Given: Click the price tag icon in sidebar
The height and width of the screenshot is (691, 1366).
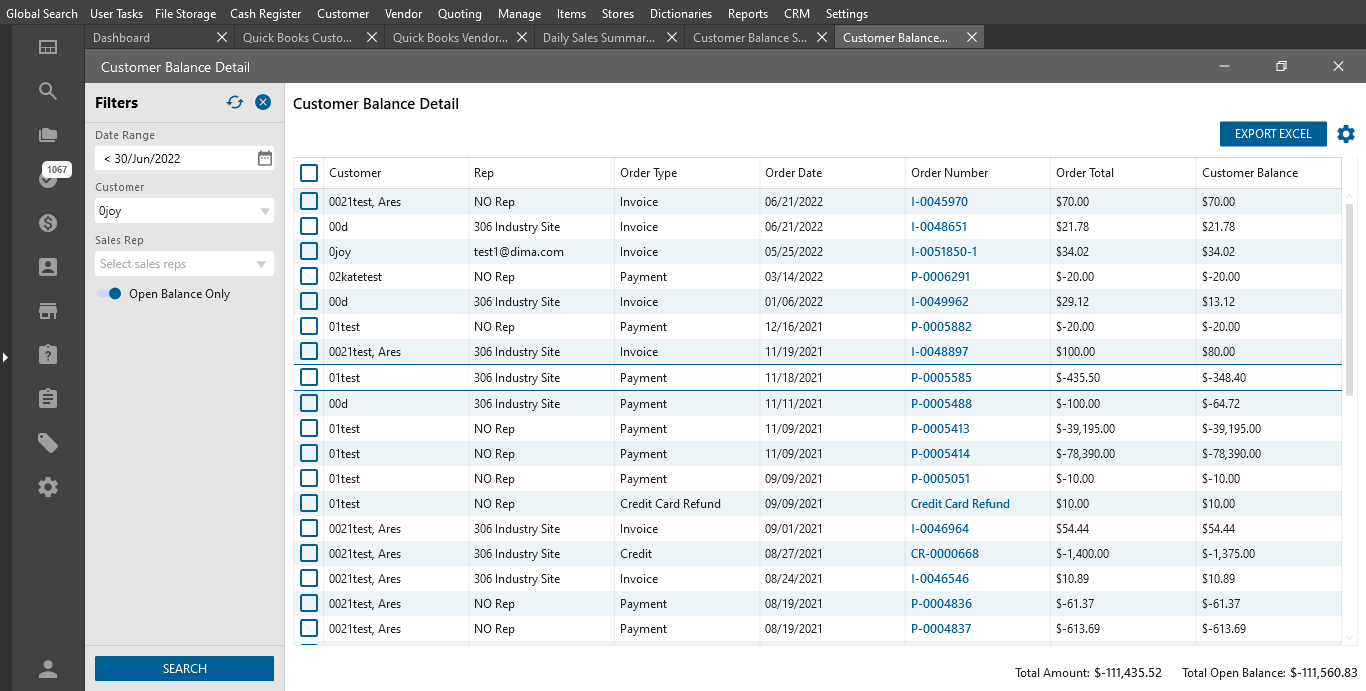Looking at the screenshot, I should coord(47,443).
